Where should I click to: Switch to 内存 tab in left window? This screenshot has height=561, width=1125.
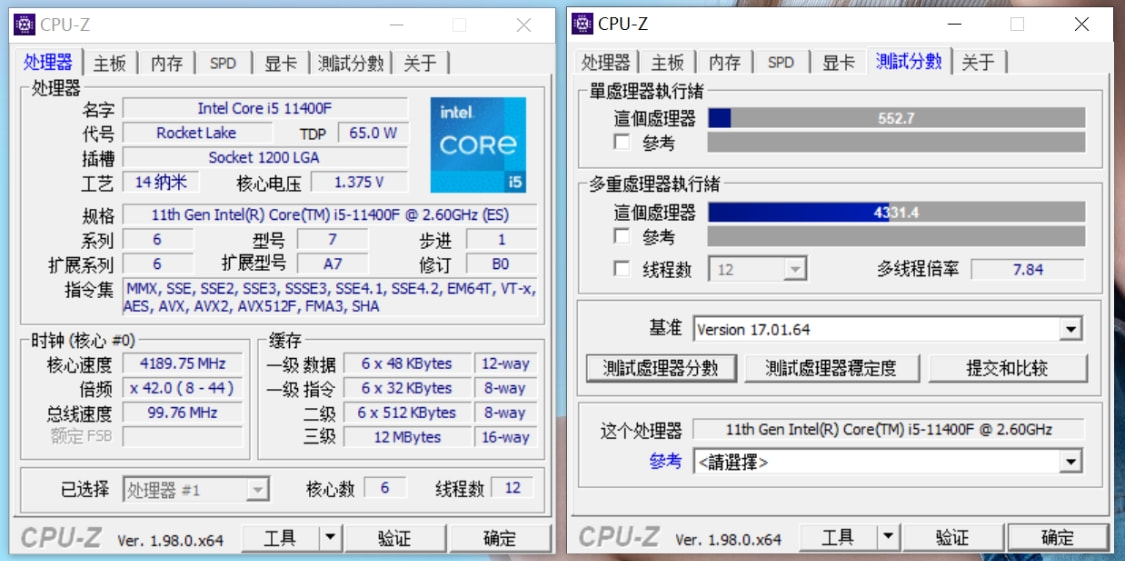coord(167,63)
